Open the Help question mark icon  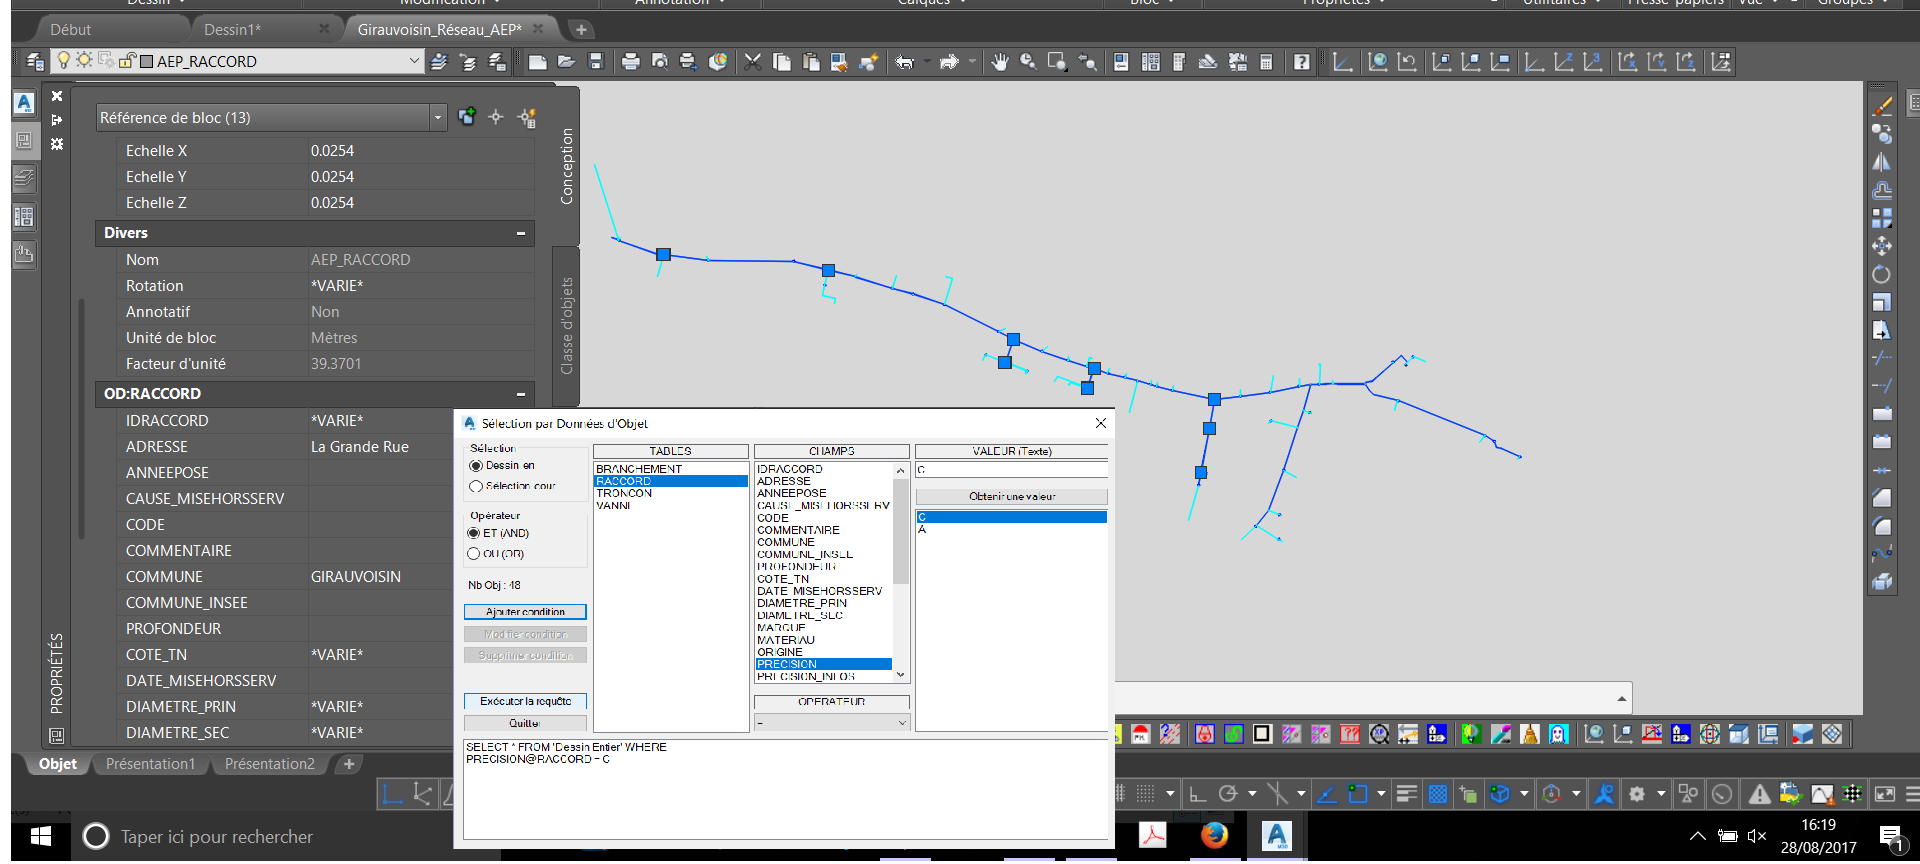(1301, 62)
